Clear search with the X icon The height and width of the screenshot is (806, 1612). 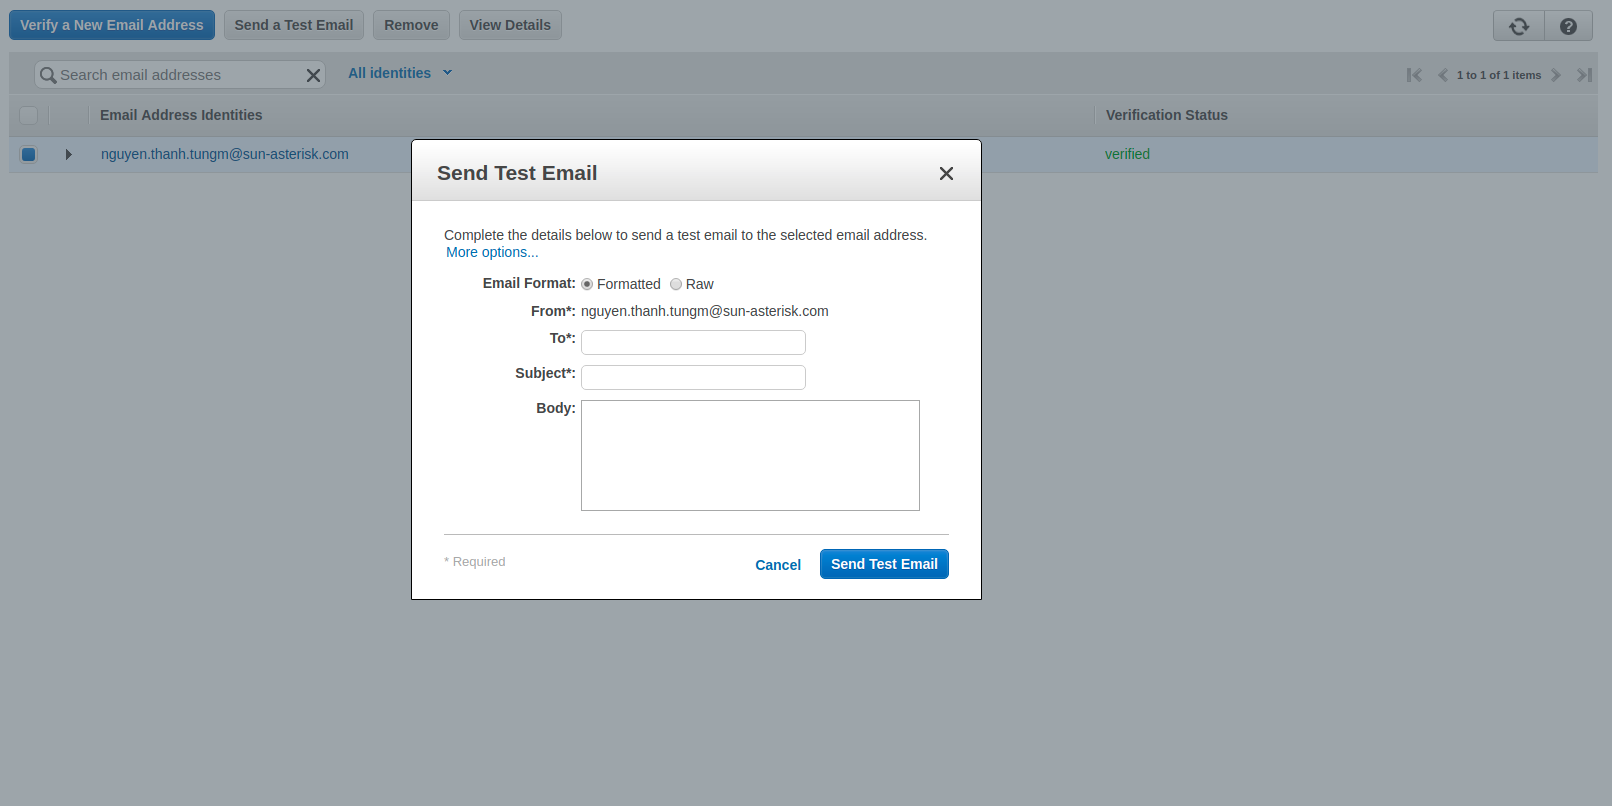click(x=313, y=75)
